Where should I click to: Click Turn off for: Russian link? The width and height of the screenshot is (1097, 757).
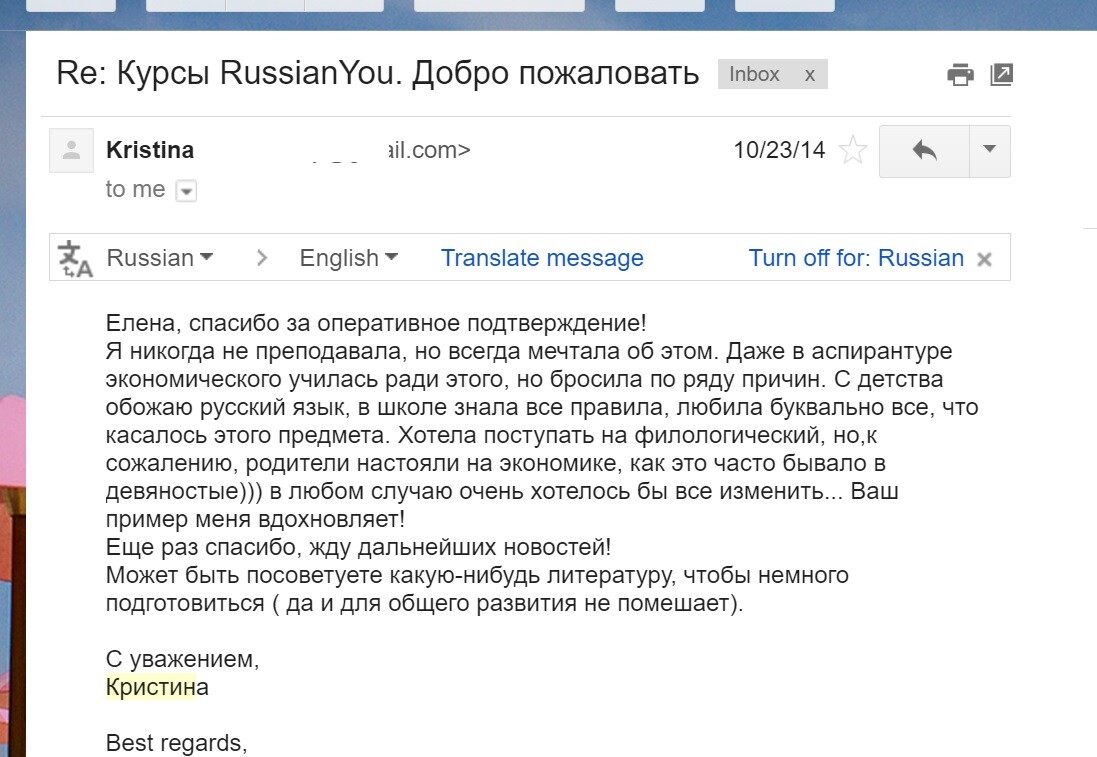tap(856, 257)
